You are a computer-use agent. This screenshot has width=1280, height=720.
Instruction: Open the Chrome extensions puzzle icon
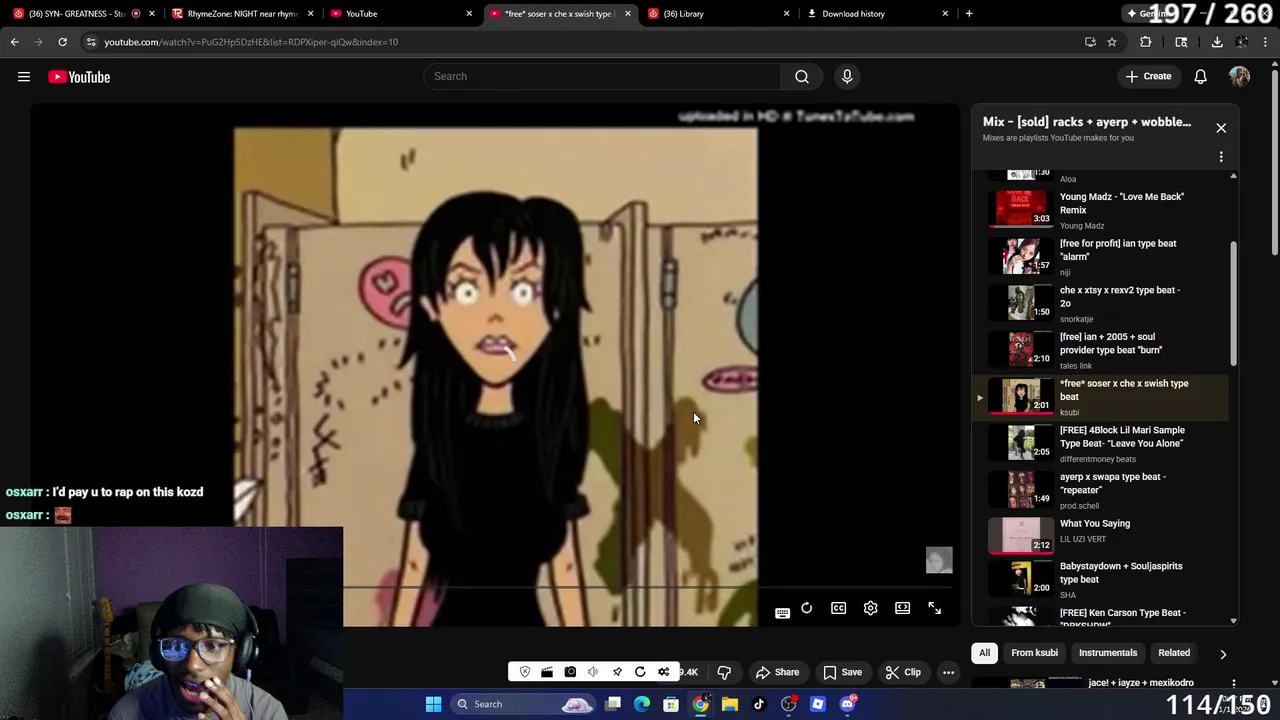(1146, 42)
